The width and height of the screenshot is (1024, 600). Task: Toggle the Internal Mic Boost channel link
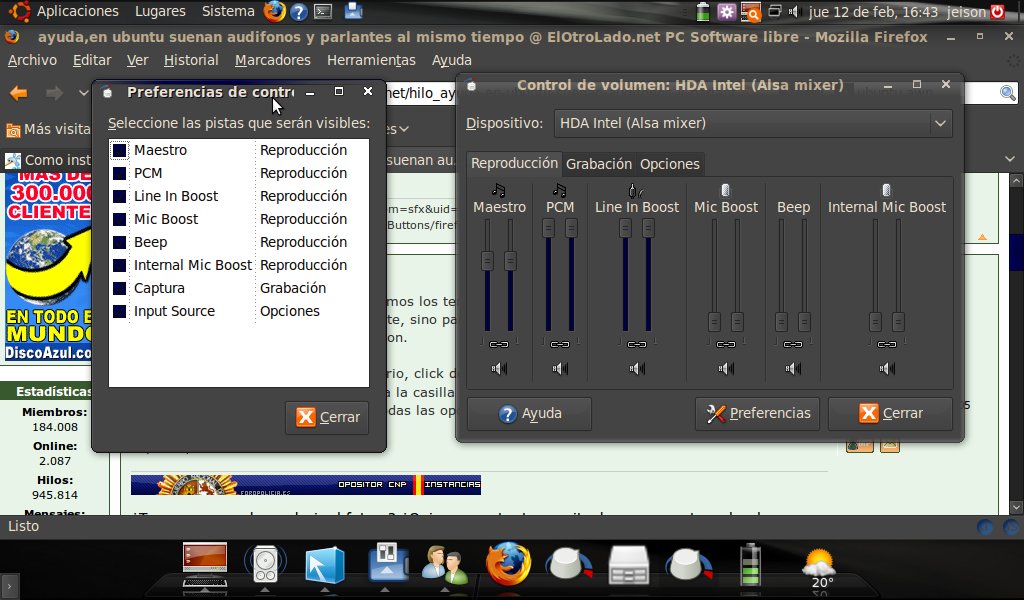tap(886, 344)
